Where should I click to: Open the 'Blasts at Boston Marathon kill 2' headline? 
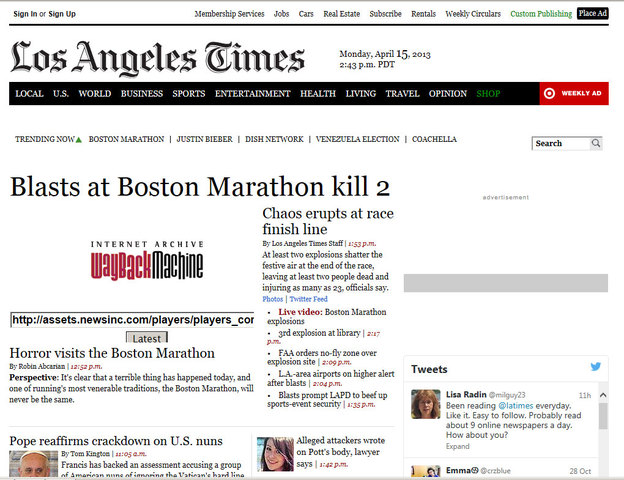click(200, 187)
